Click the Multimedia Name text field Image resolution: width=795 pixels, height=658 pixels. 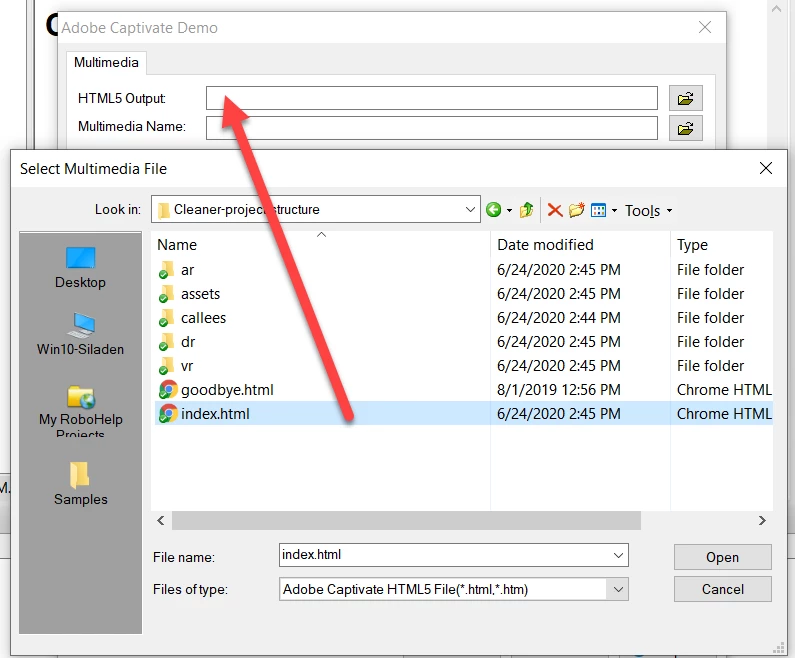coord(431,128)
